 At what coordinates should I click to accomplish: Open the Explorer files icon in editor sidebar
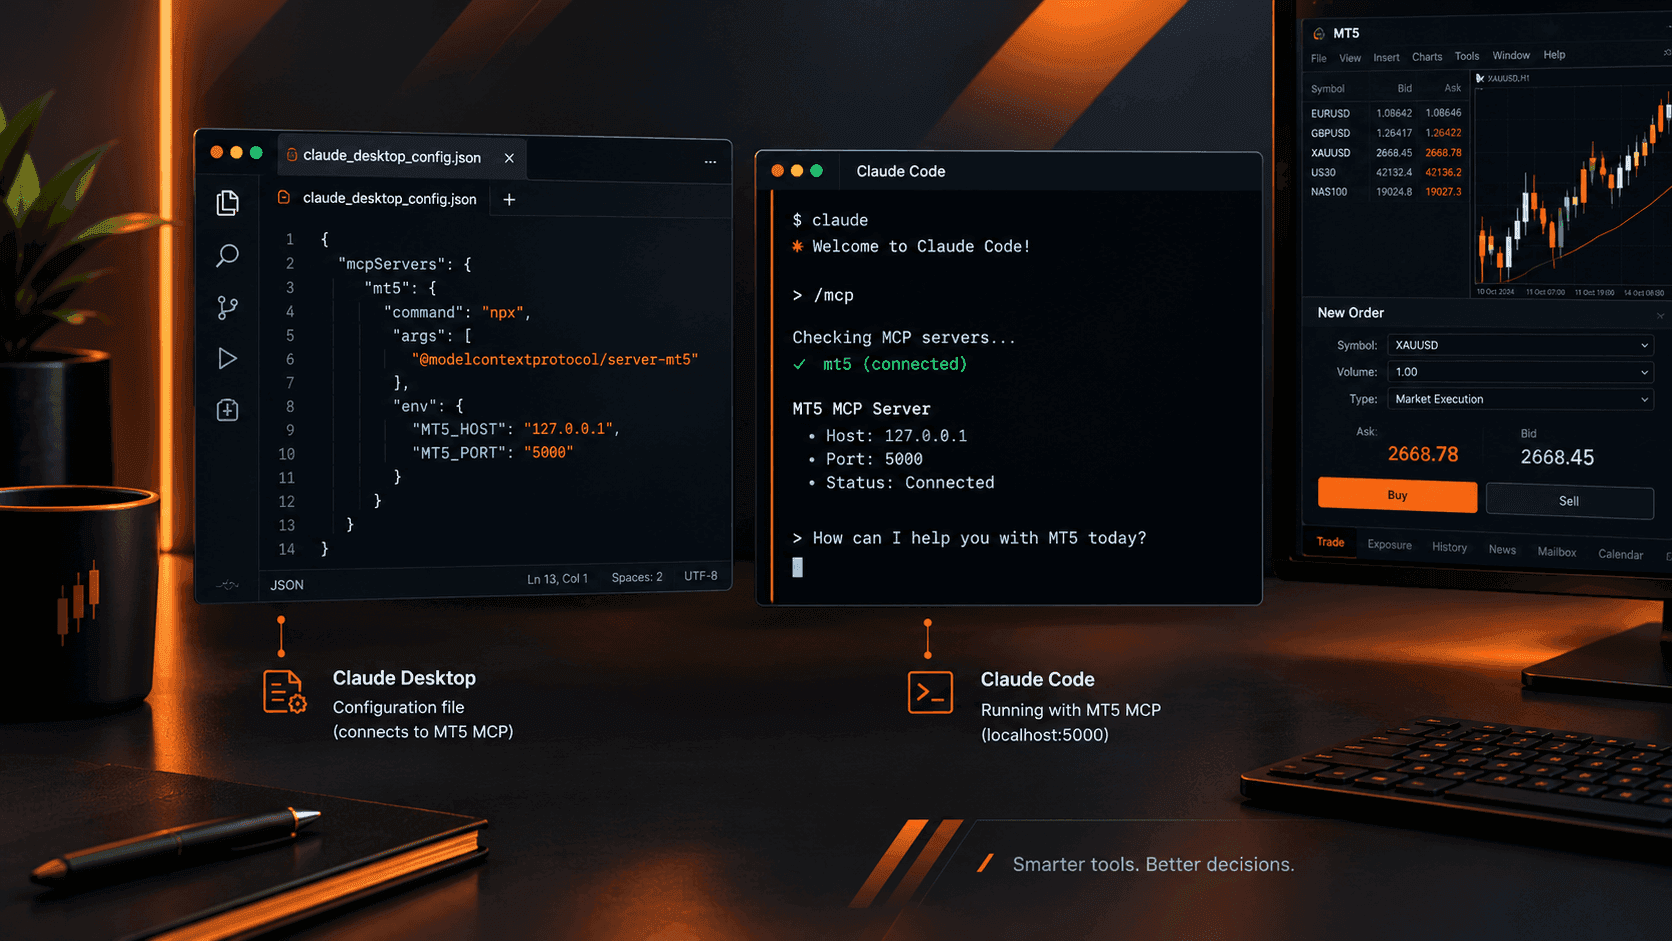[228, 203]
